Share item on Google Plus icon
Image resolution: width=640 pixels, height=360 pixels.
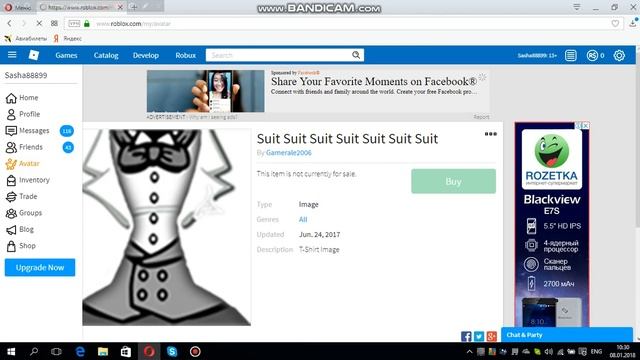[x=491, y=336]
